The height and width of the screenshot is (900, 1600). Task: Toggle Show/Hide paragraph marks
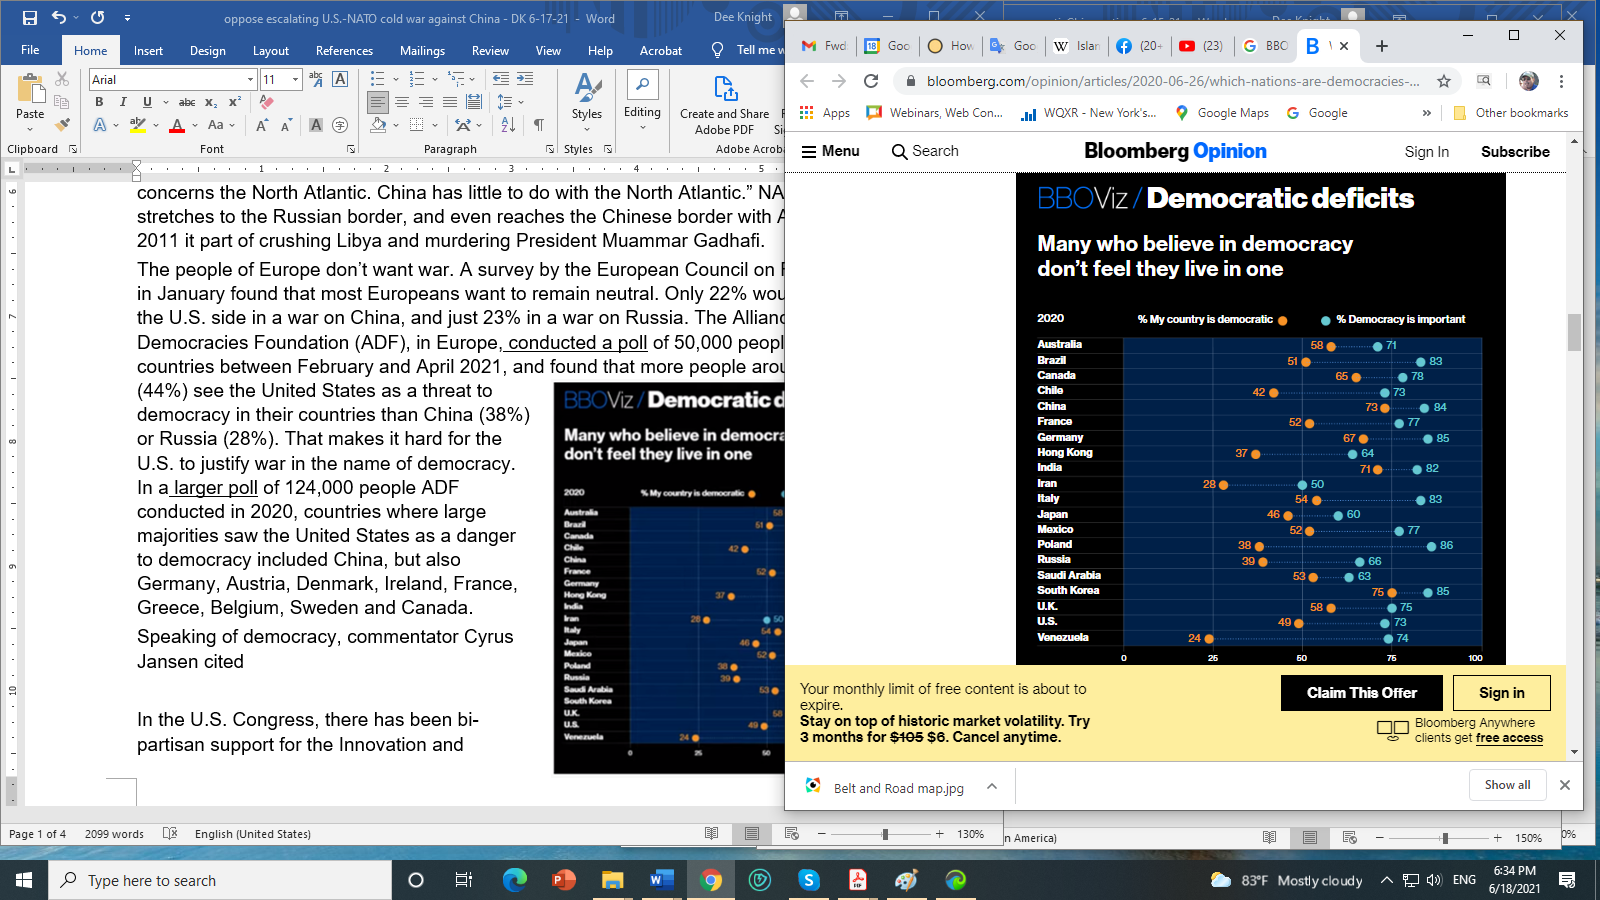tap(539, 125)
